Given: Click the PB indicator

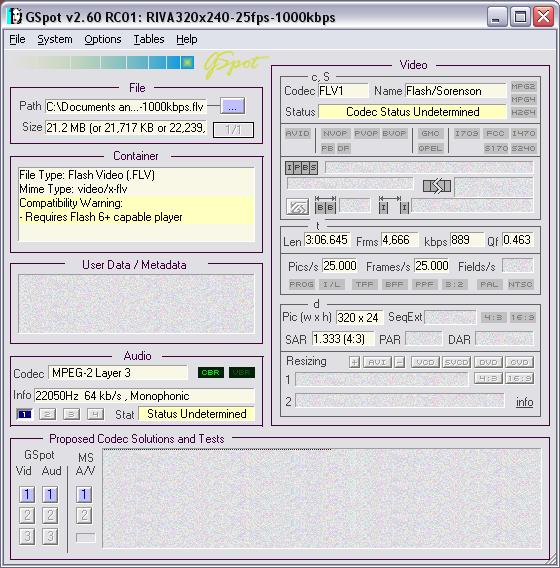Looking at the screenshot, I should coord(327,148).
